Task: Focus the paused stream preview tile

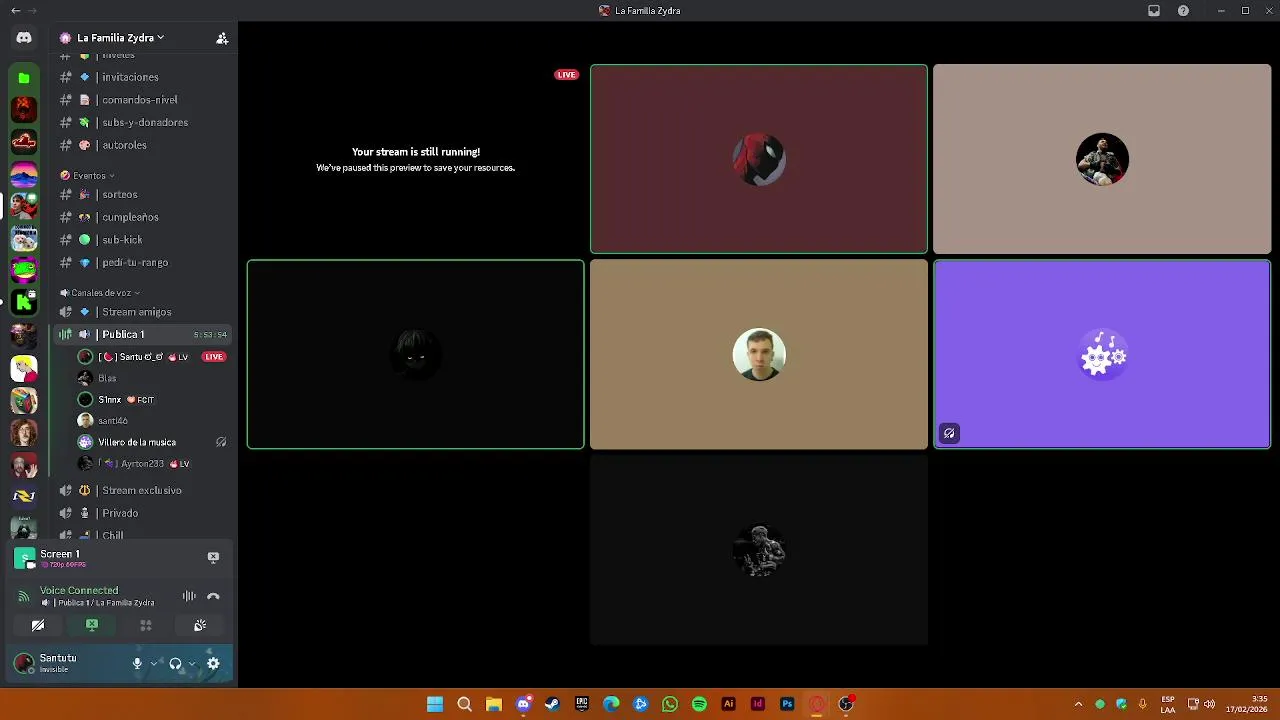Action: [x=416, y=159]
